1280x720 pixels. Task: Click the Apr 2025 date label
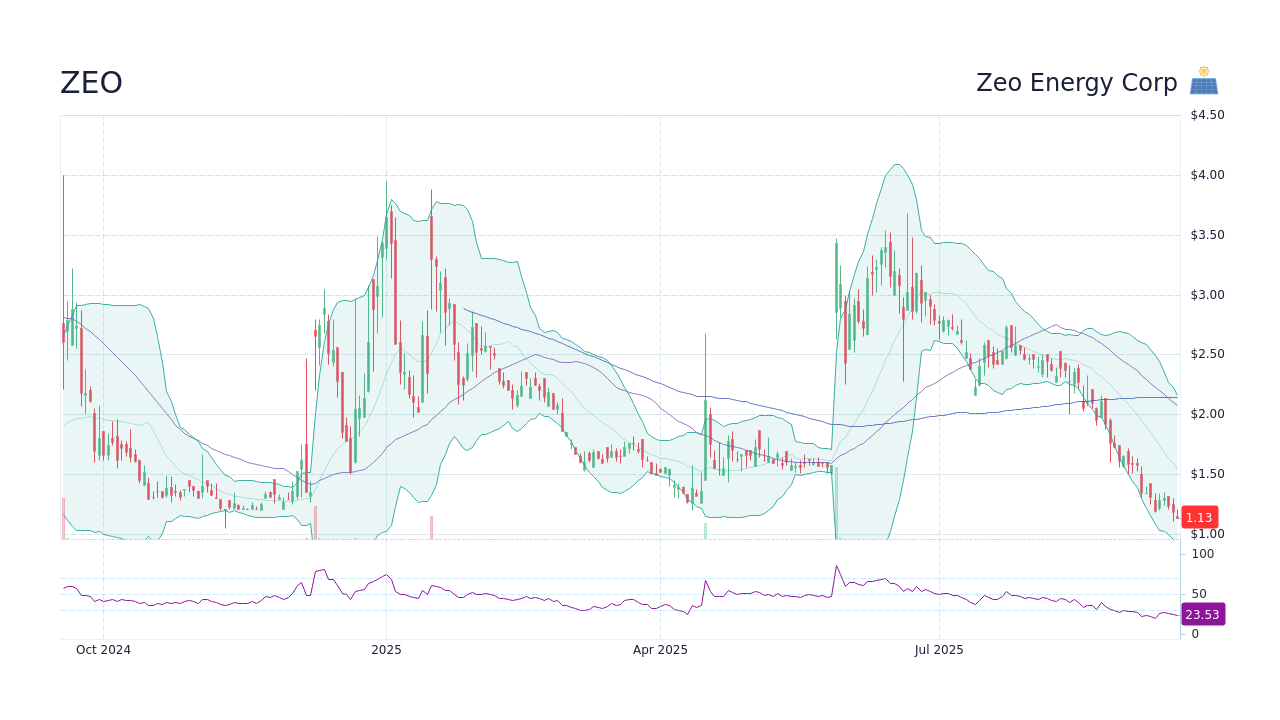click(x=659, y=649)
